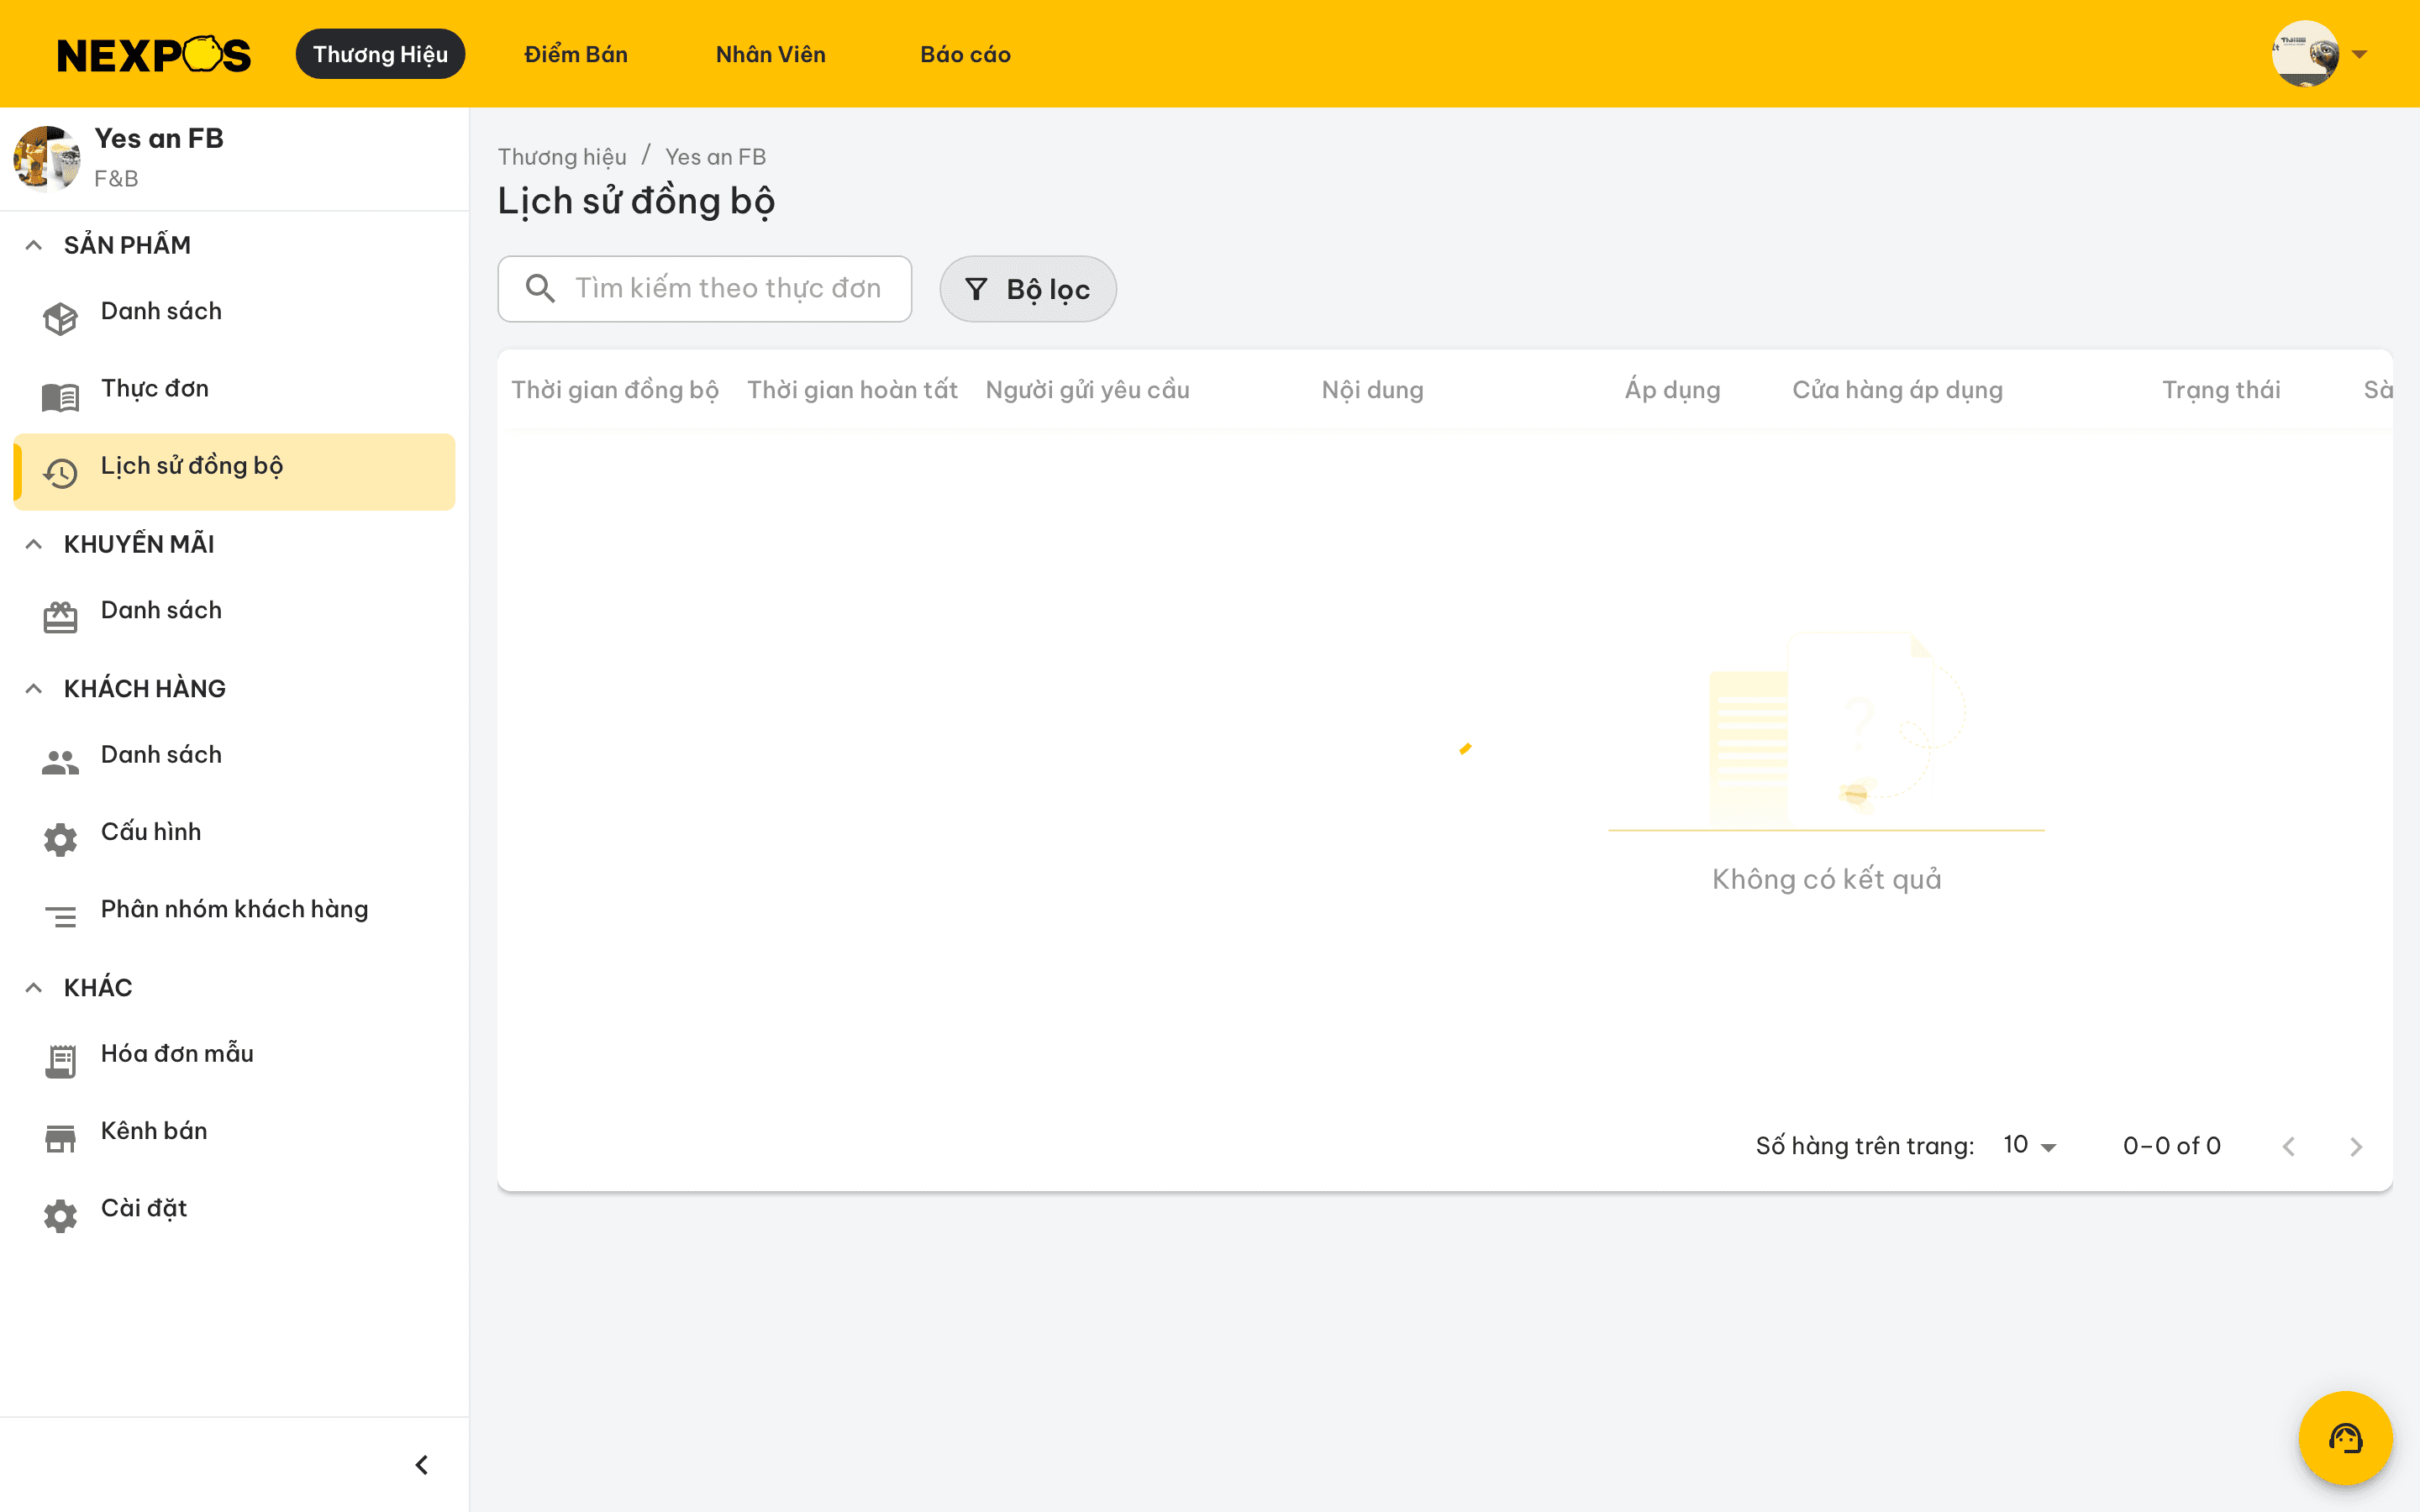Collapse the sidebar with the chevron
The width and height of the screenshot is (2420, 1512).
tap(422, 1465)
